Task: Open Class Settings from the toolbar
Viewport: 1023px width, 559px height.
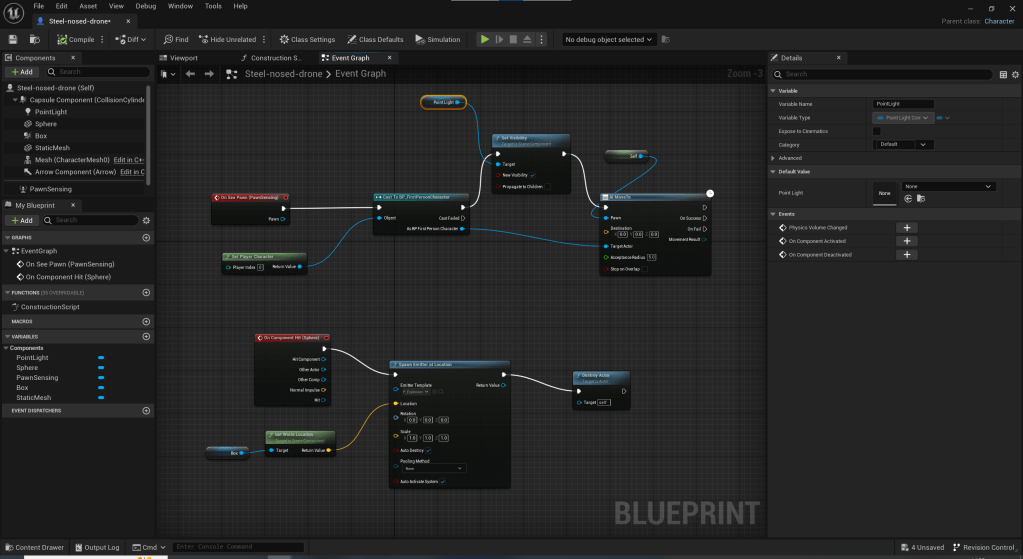Action: click(x=307, y=40)
